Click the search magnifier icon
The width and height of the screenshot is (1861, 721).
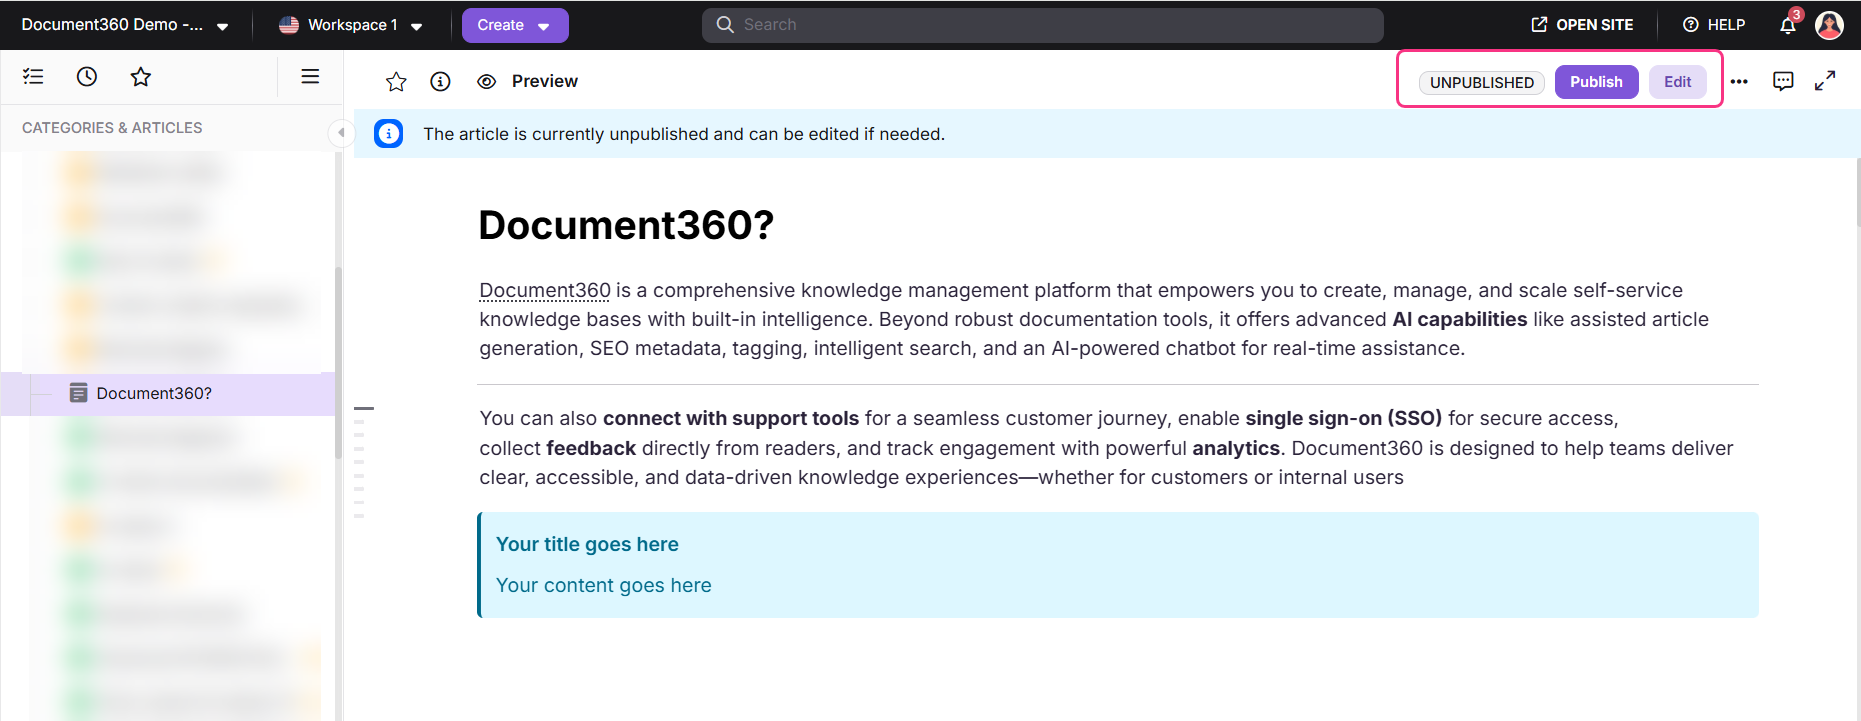click(x=725, y=25)
